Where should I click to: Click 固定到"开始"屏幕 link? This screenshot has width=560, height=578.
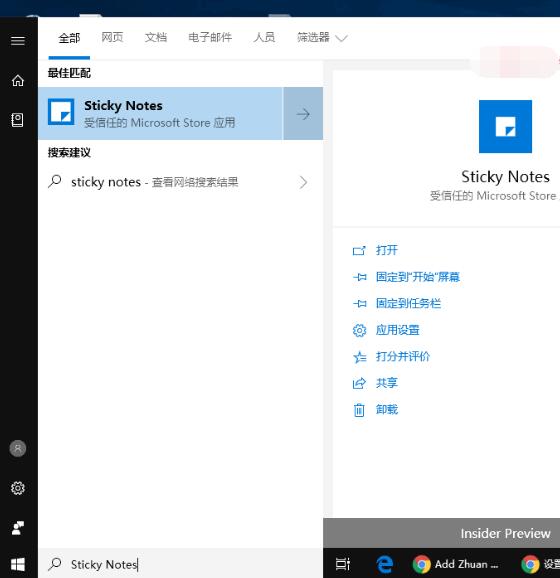(418, 276)
